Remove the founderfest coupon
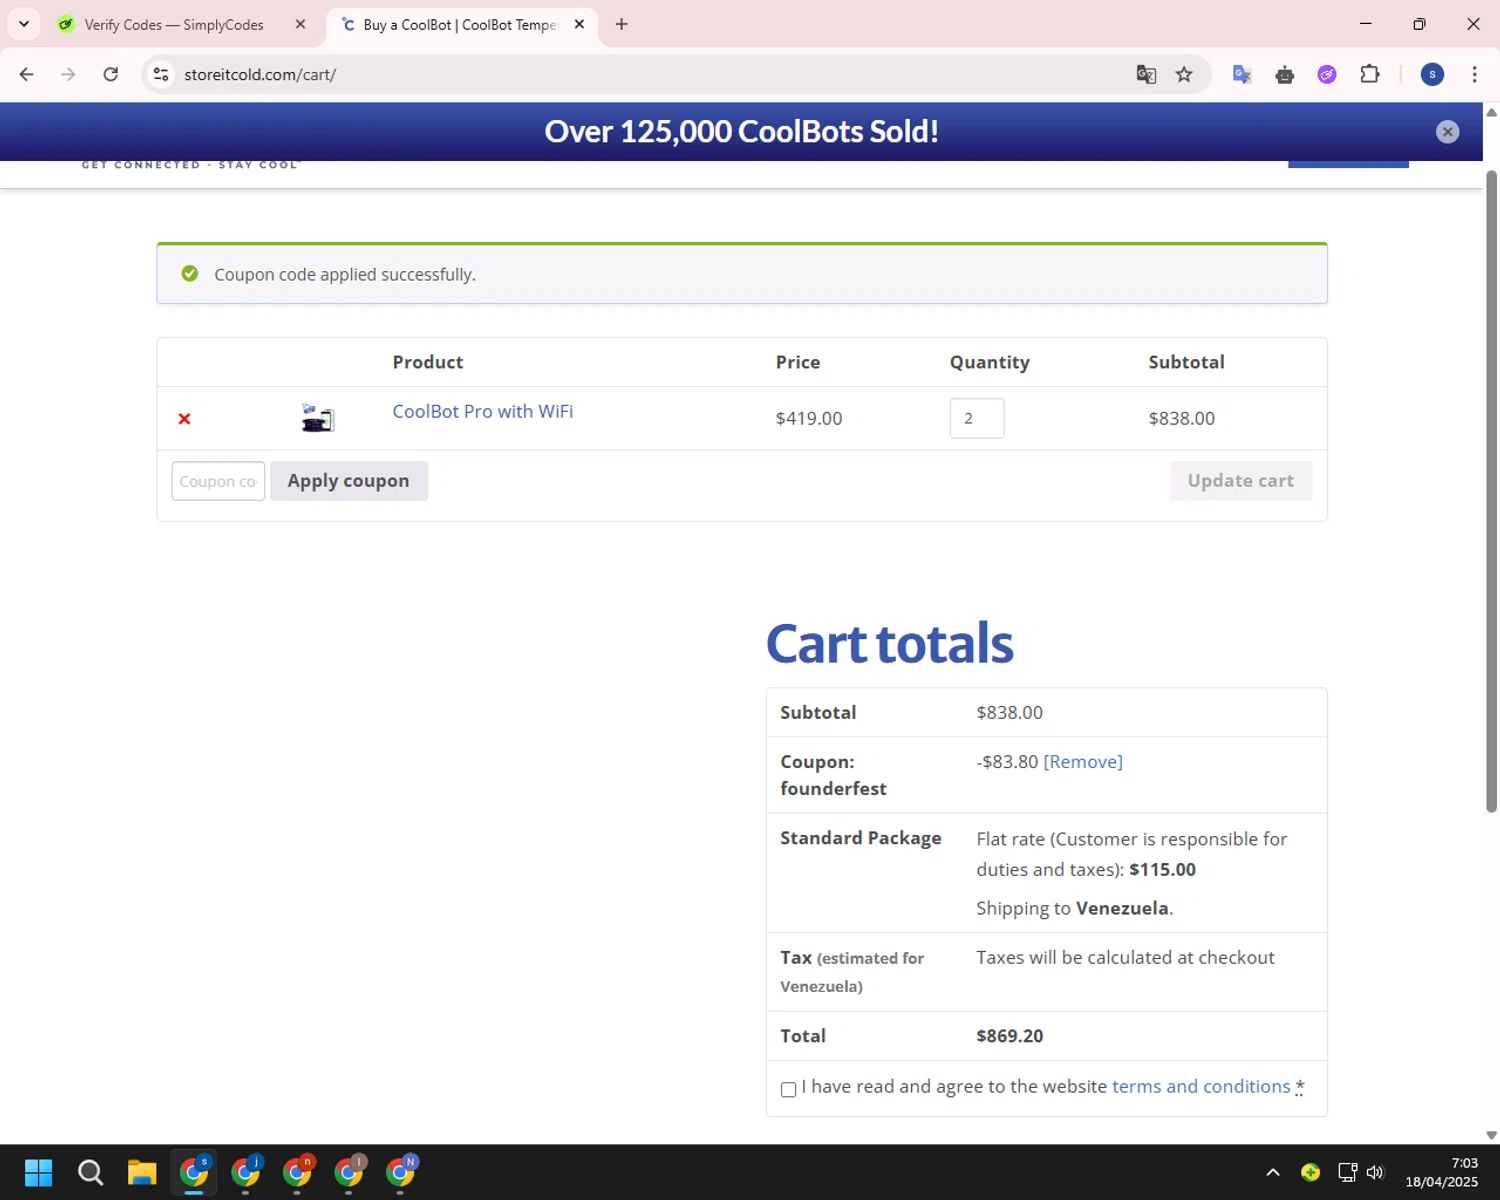The height and width of the screenshot is (1200, 1500). click(1083, 762)
